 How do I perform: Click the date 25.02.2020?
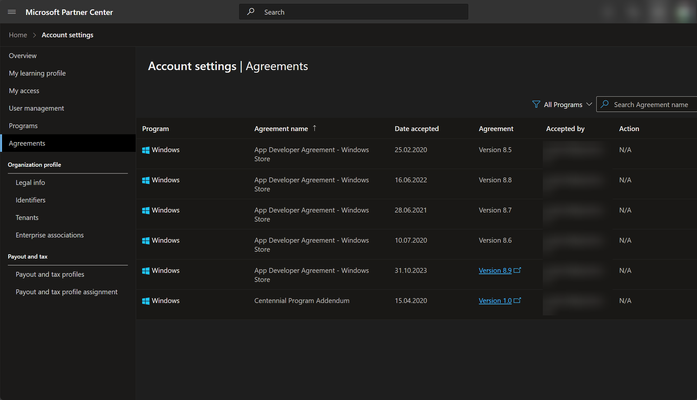(x=411, y=150)
